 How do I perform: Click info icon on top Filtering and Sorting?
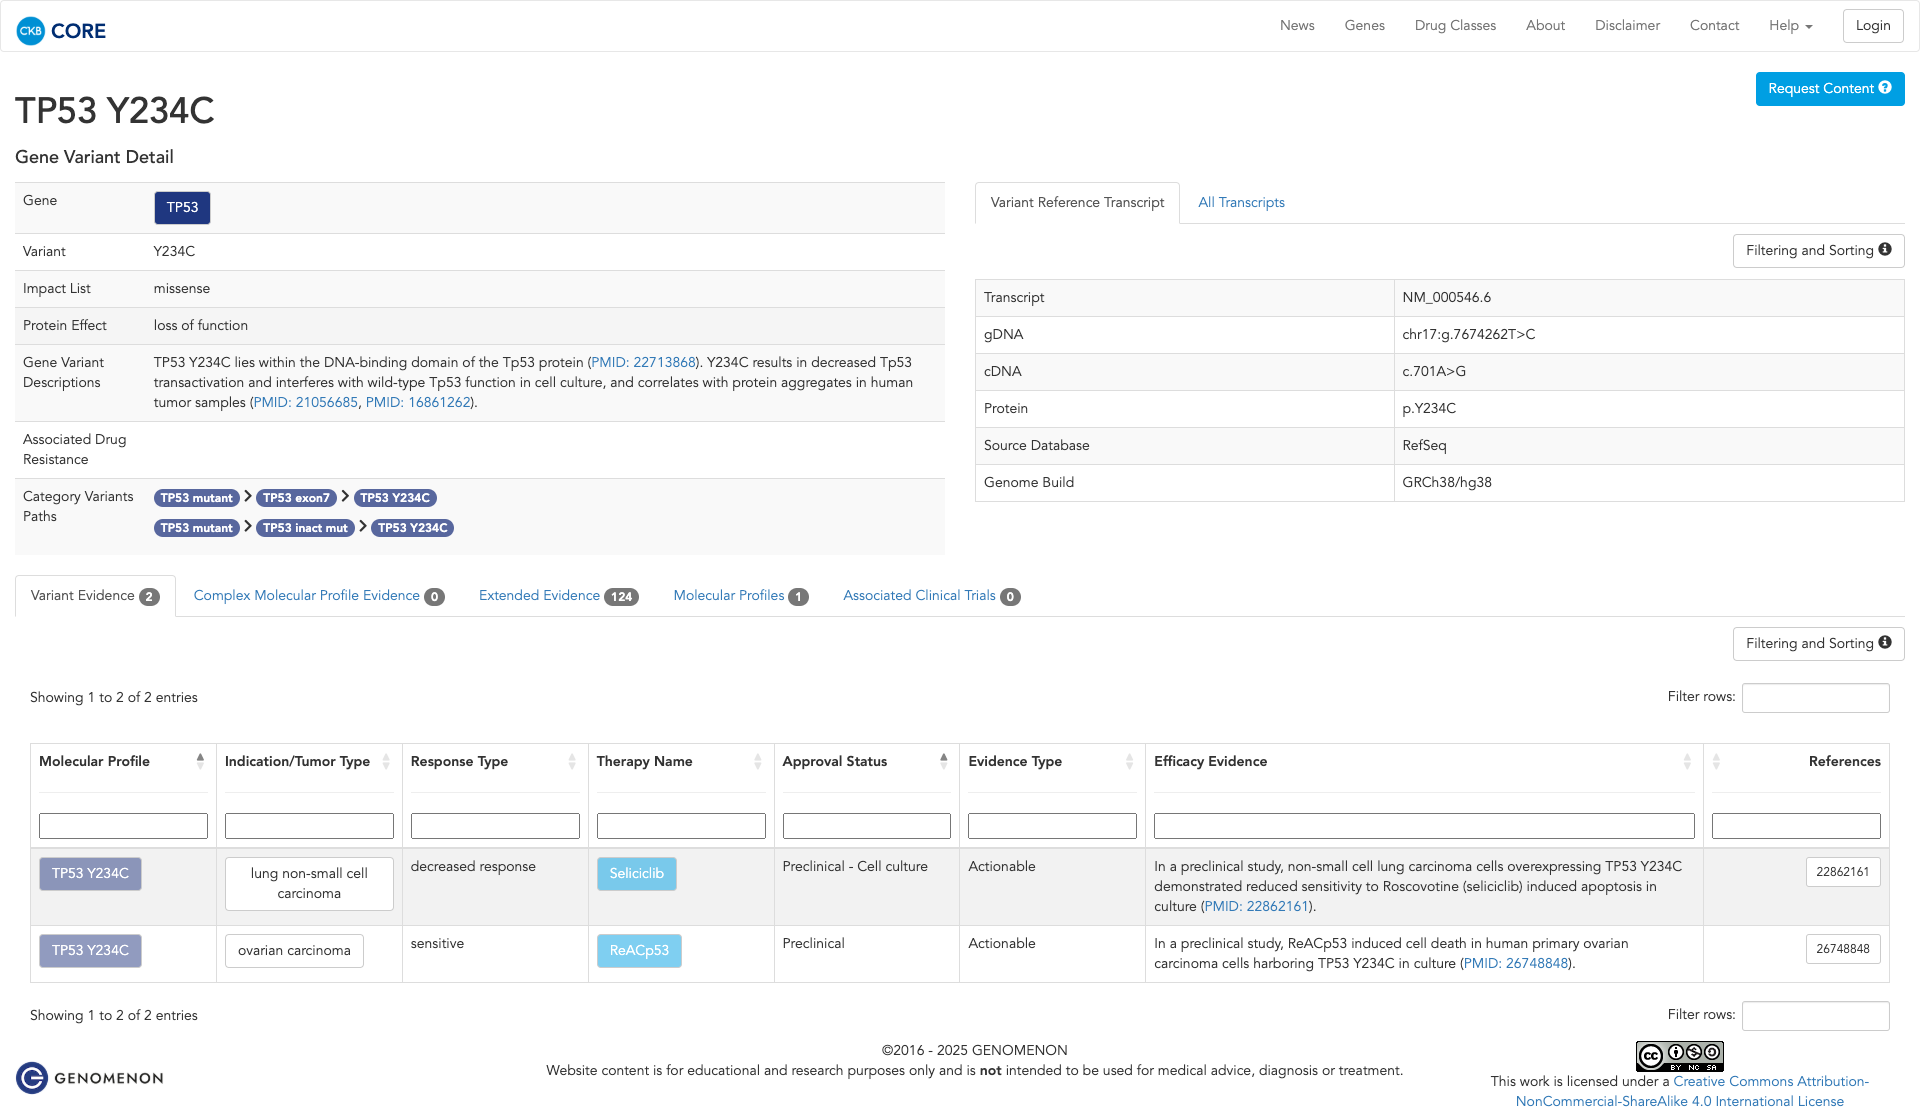pyautogui.click(x=1885, y=250)
